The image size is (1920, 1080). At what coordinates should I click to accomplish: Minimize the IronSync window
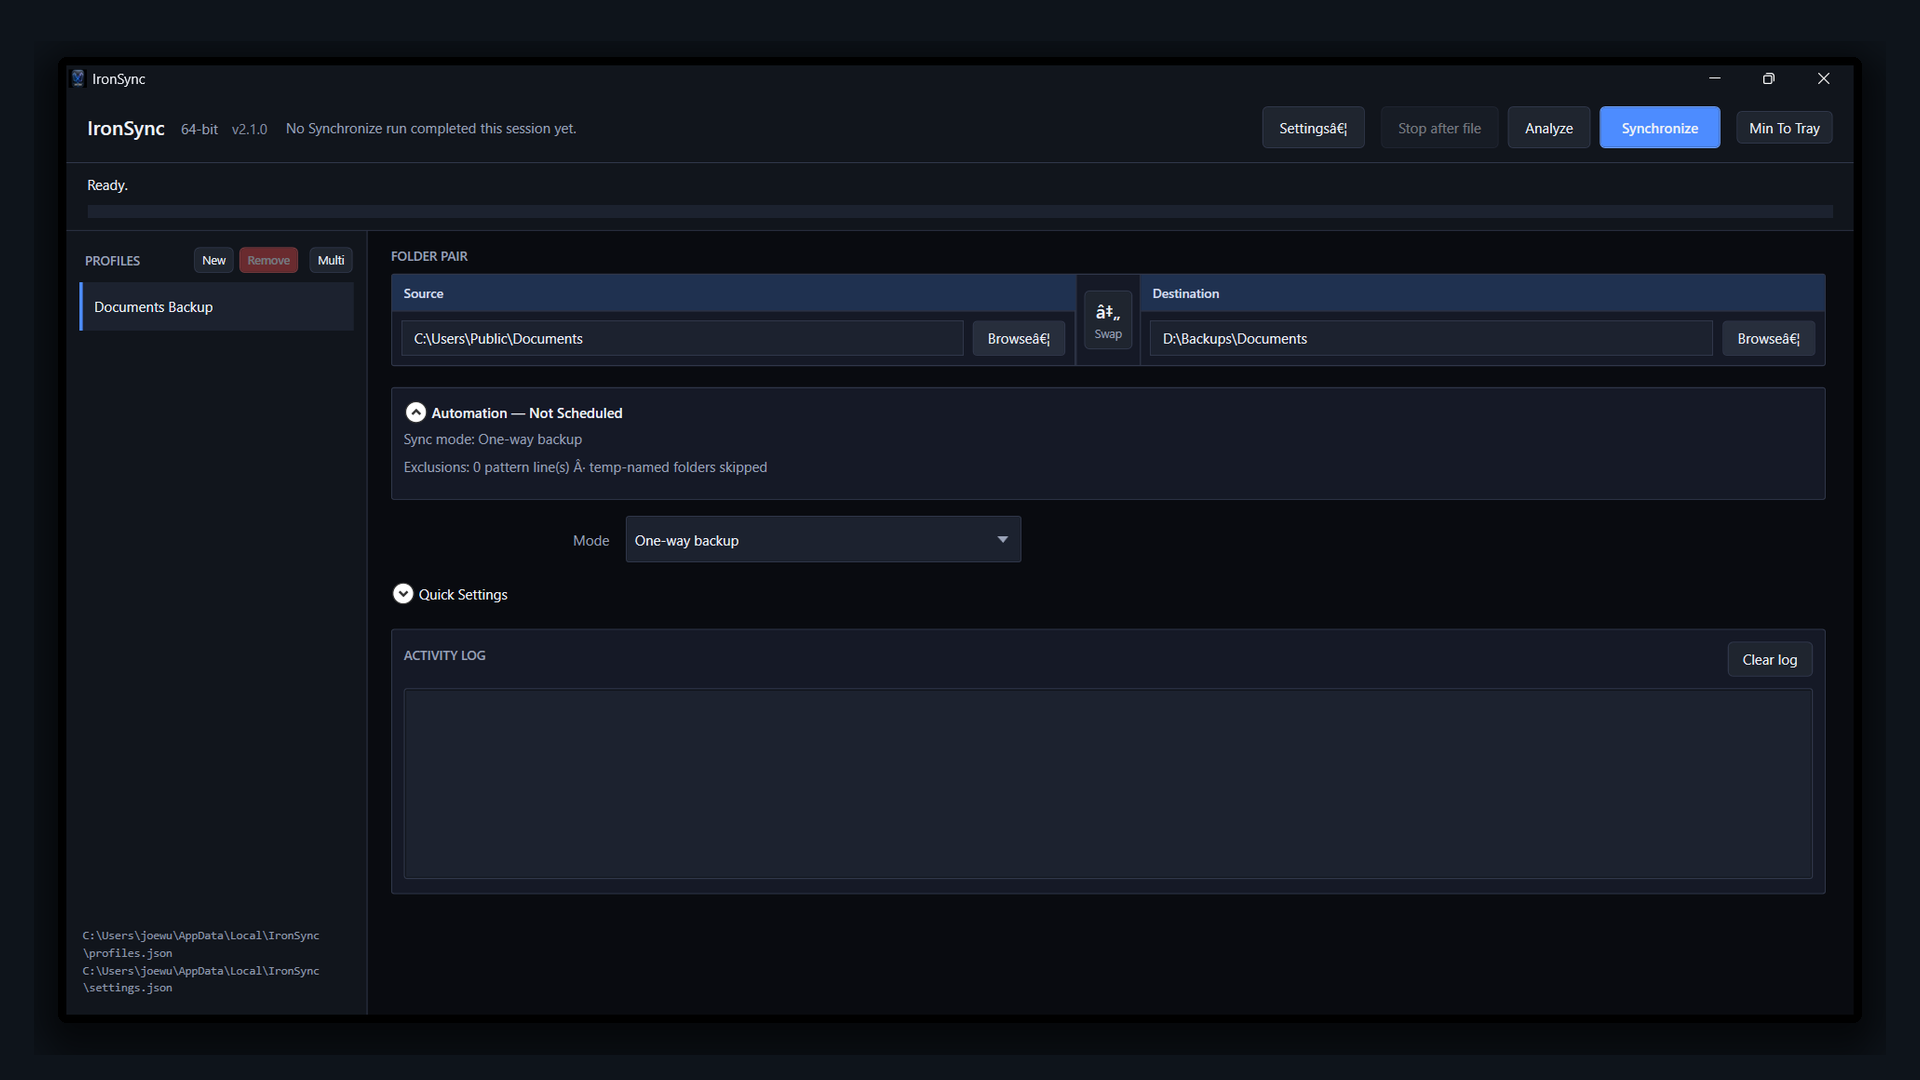1715,78
